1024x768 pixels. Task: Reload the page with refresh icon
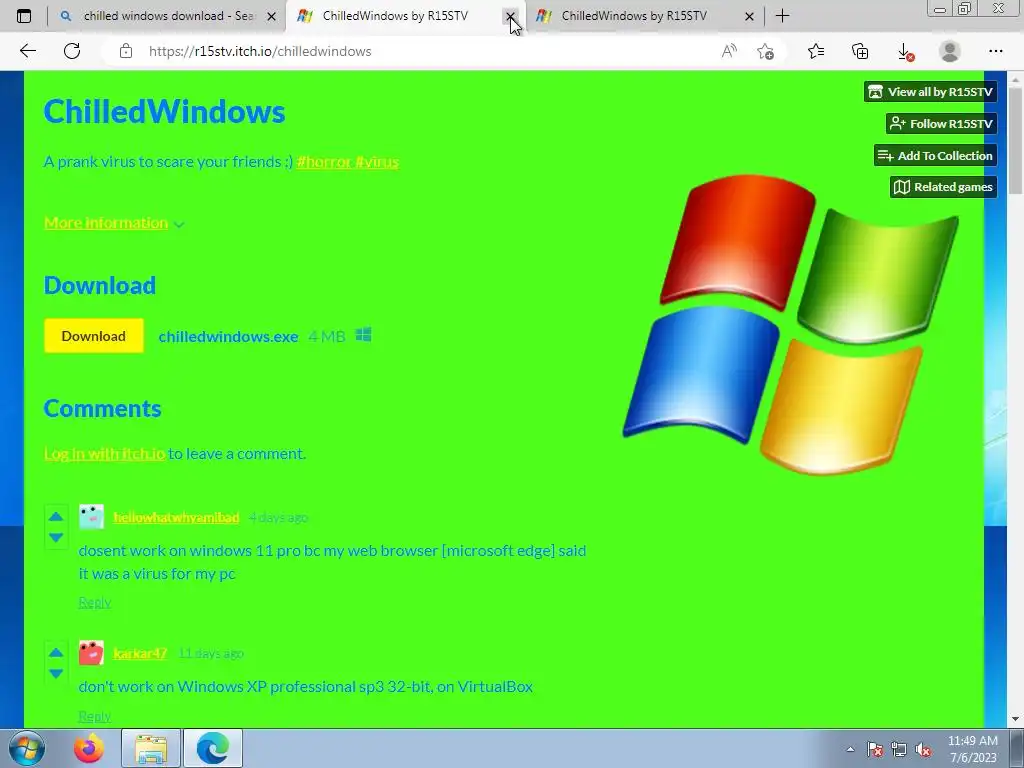72,51
